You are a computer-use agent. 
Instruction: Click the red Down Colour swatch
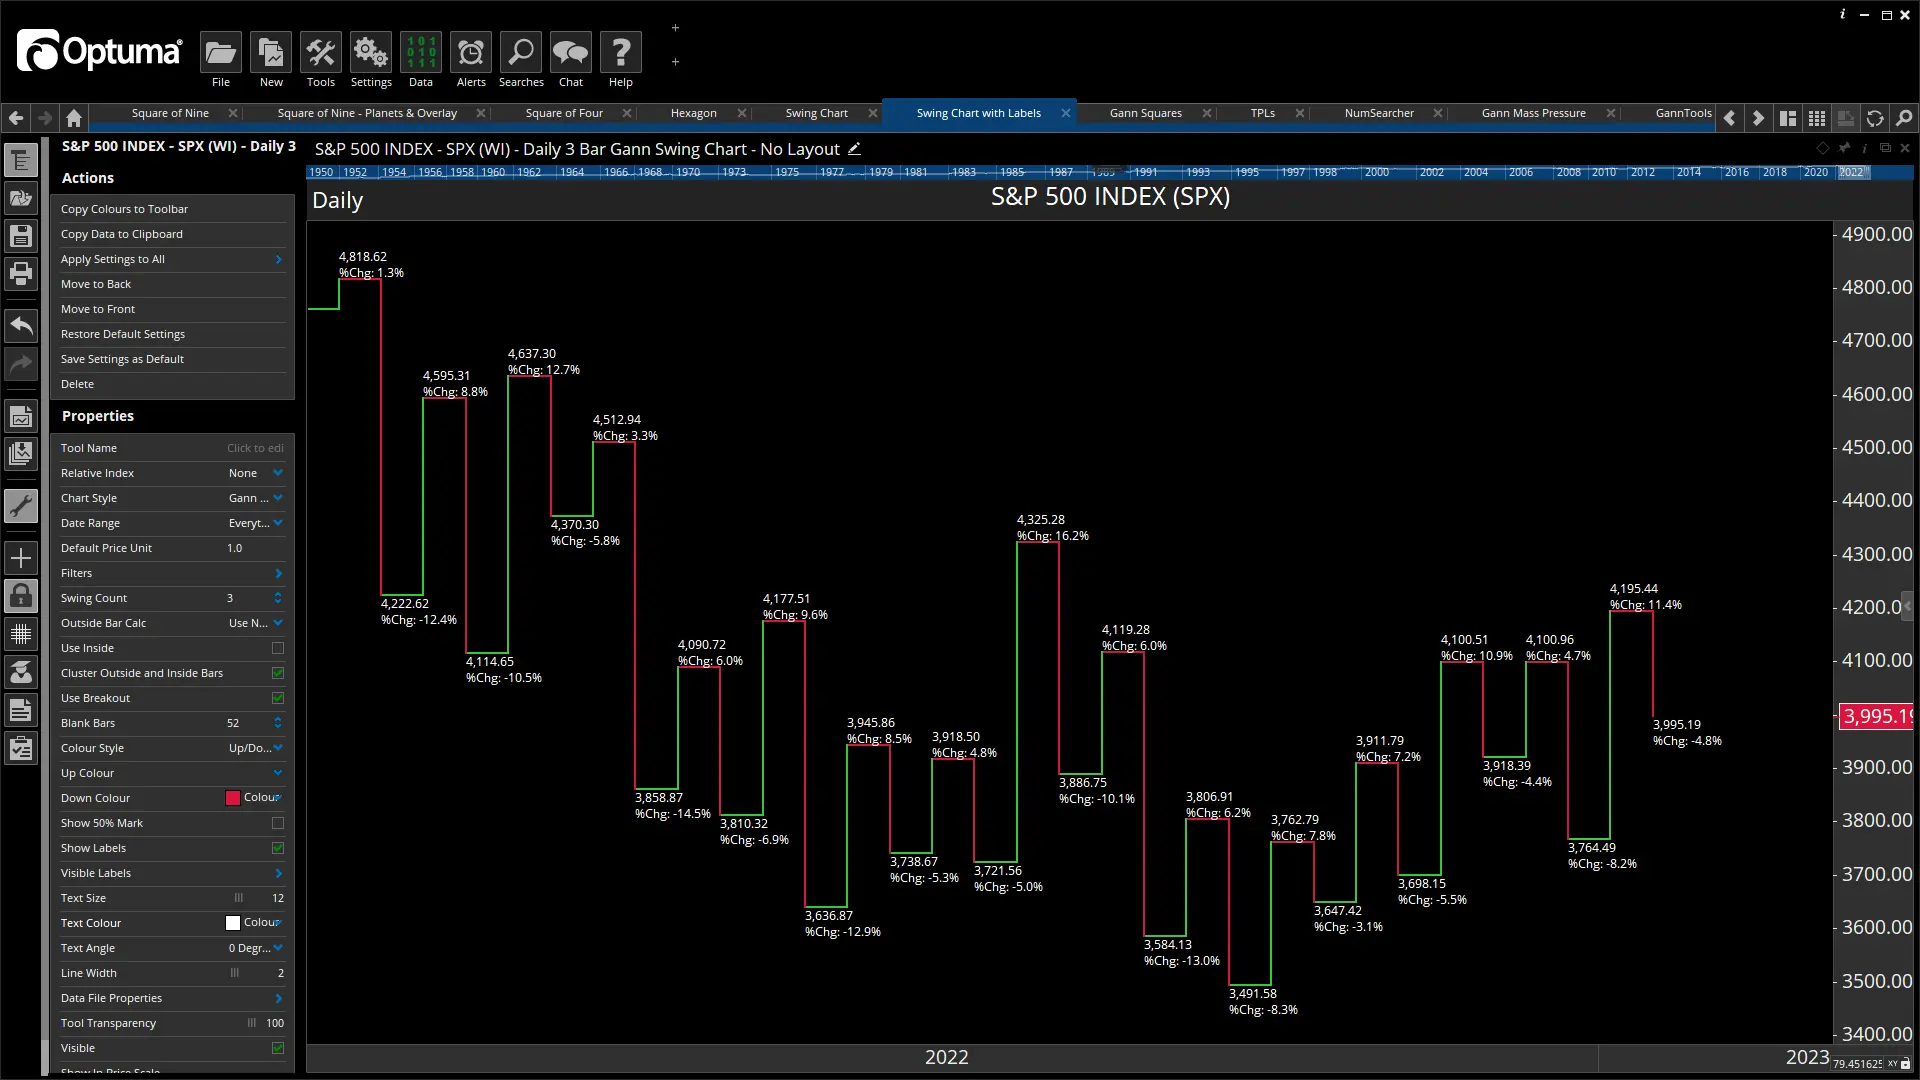pyautogui.click(x=233, y=798)
